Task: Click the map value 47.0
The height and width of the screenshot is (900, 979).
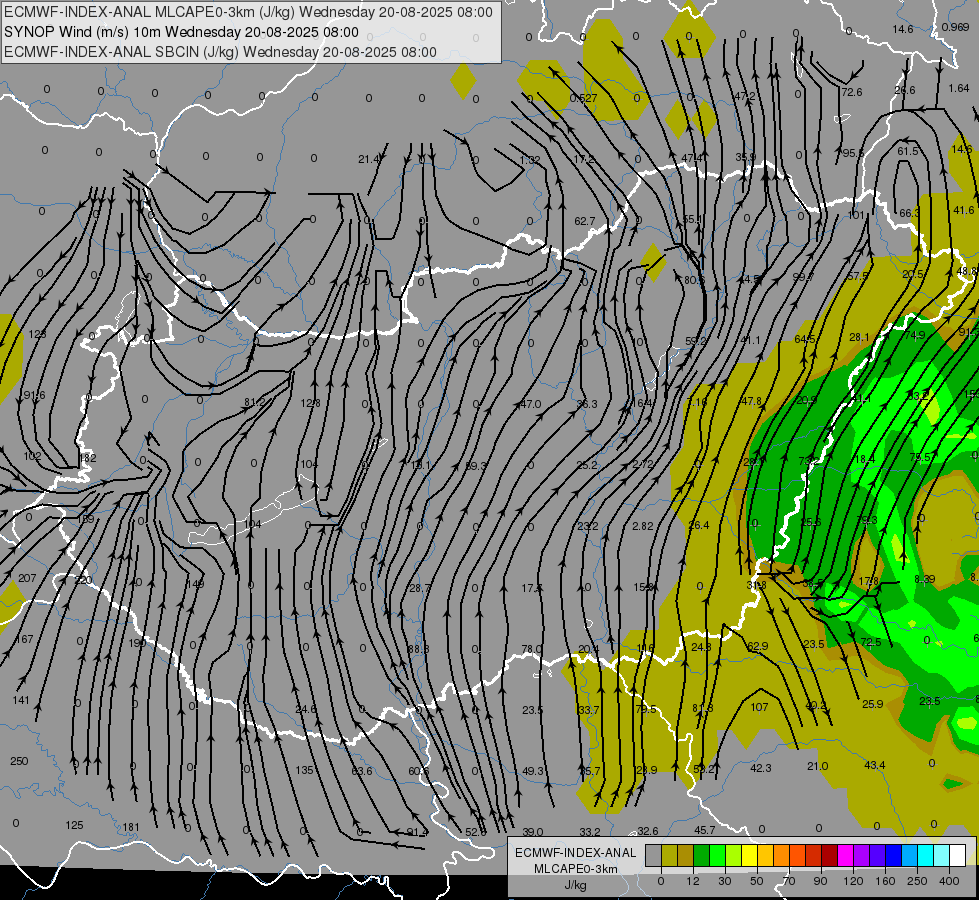Action: tap(530, 404)
